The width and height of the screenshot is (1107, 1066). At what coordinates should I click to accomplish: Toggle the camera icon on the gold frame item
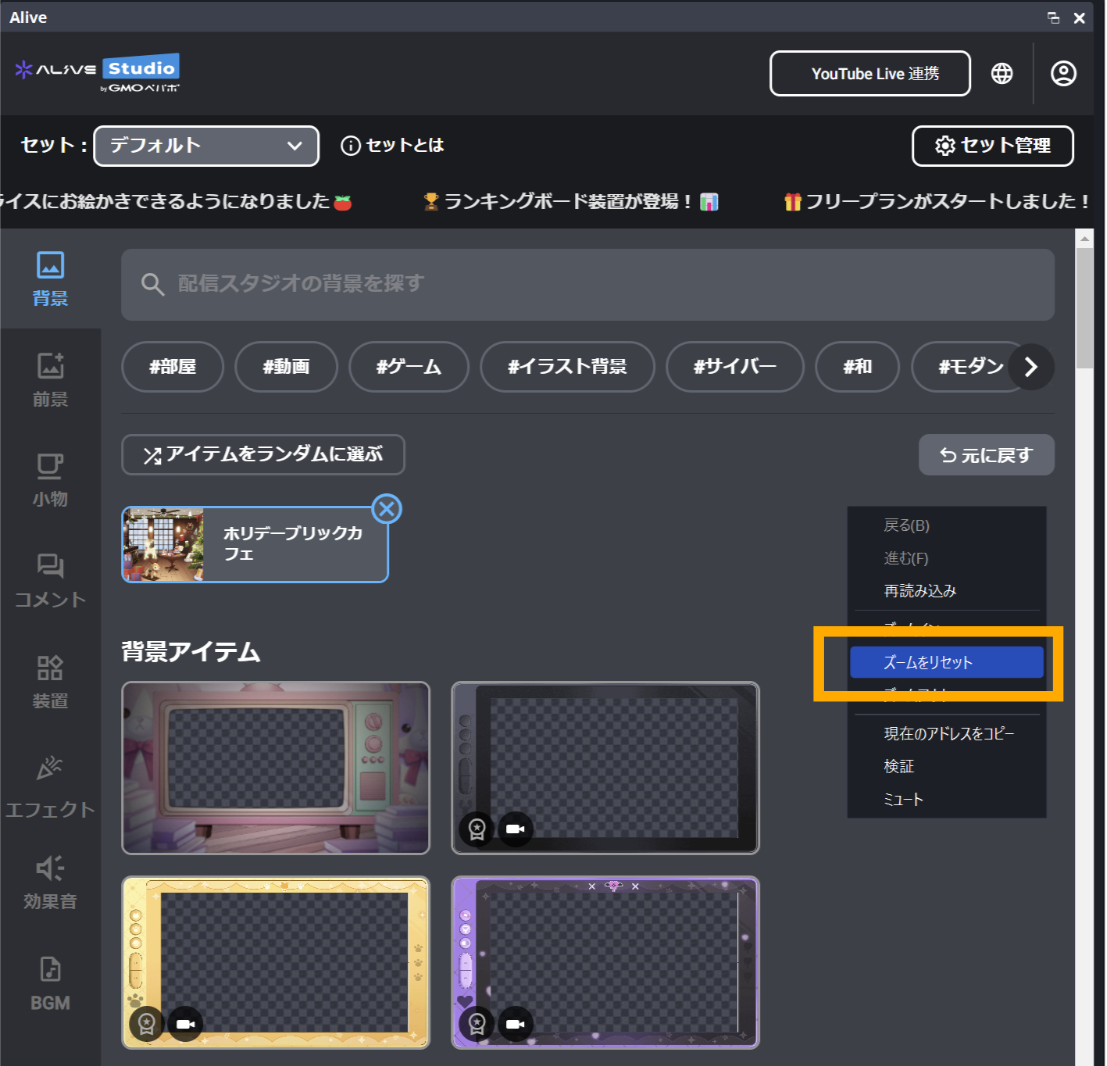[x=184, y=1023]
